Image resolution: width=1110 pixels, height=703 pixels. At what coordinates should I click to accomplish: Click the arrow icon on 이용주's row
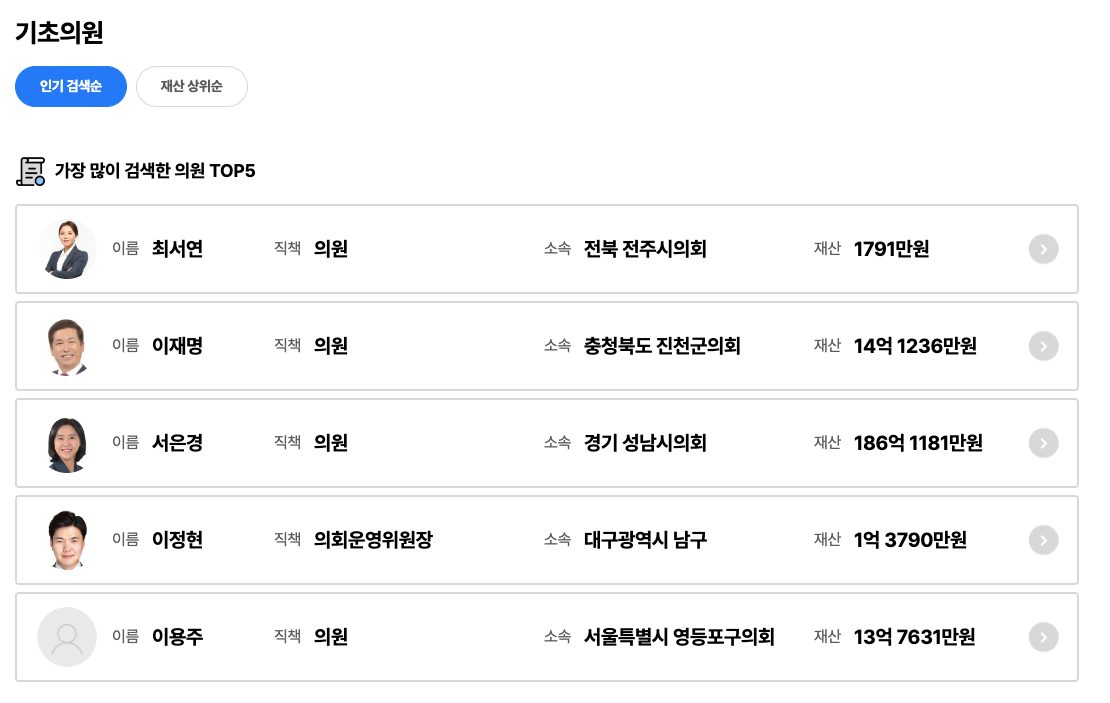(x=1043, y=637)
